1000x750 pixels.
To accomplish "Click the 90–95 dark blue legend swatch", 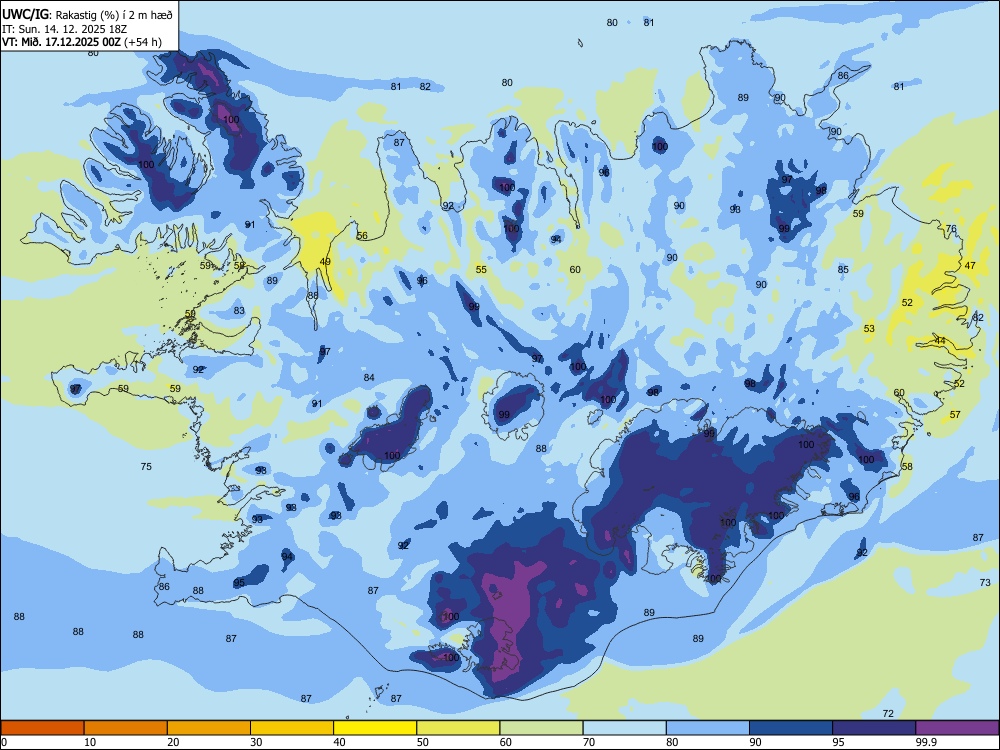I will [791, 728].
